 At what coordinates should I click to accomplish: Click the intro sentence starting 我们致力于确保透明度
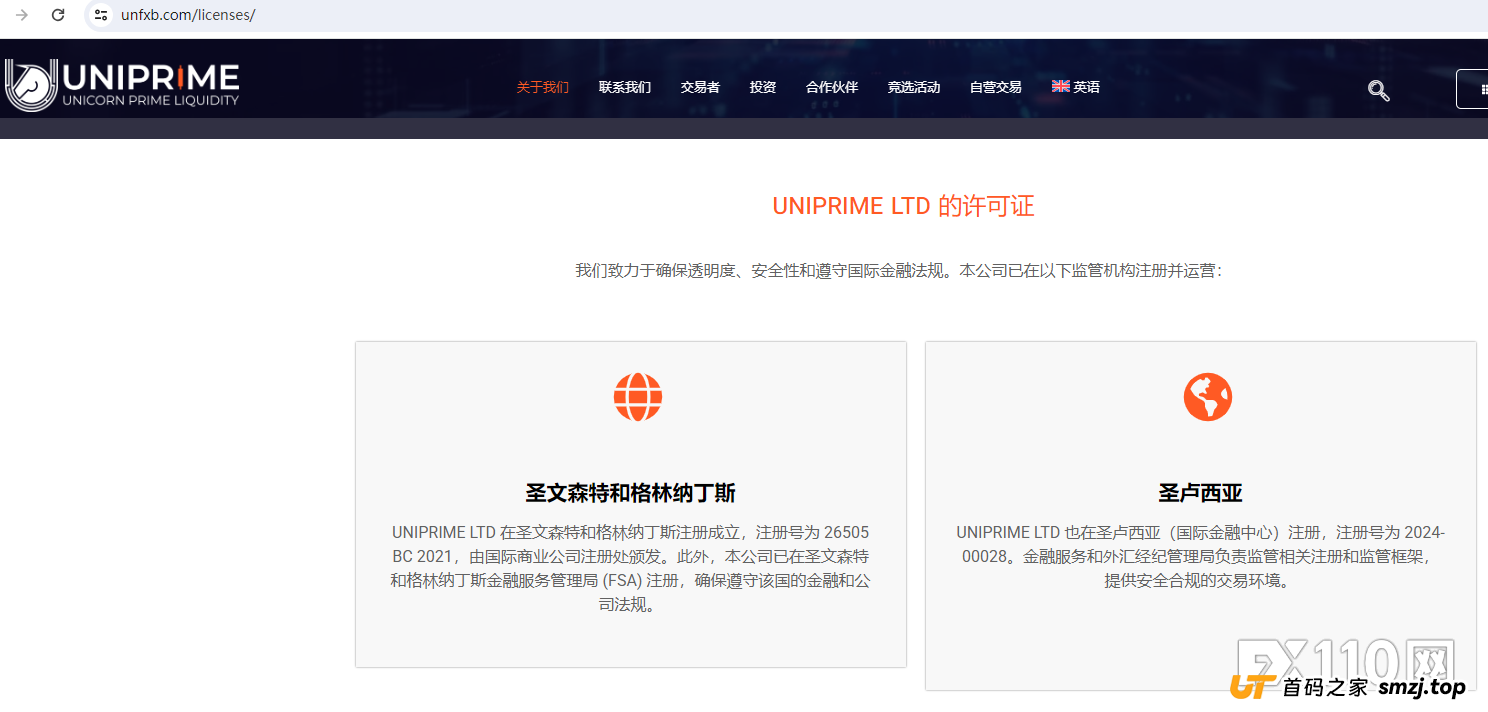click(899, 270)
